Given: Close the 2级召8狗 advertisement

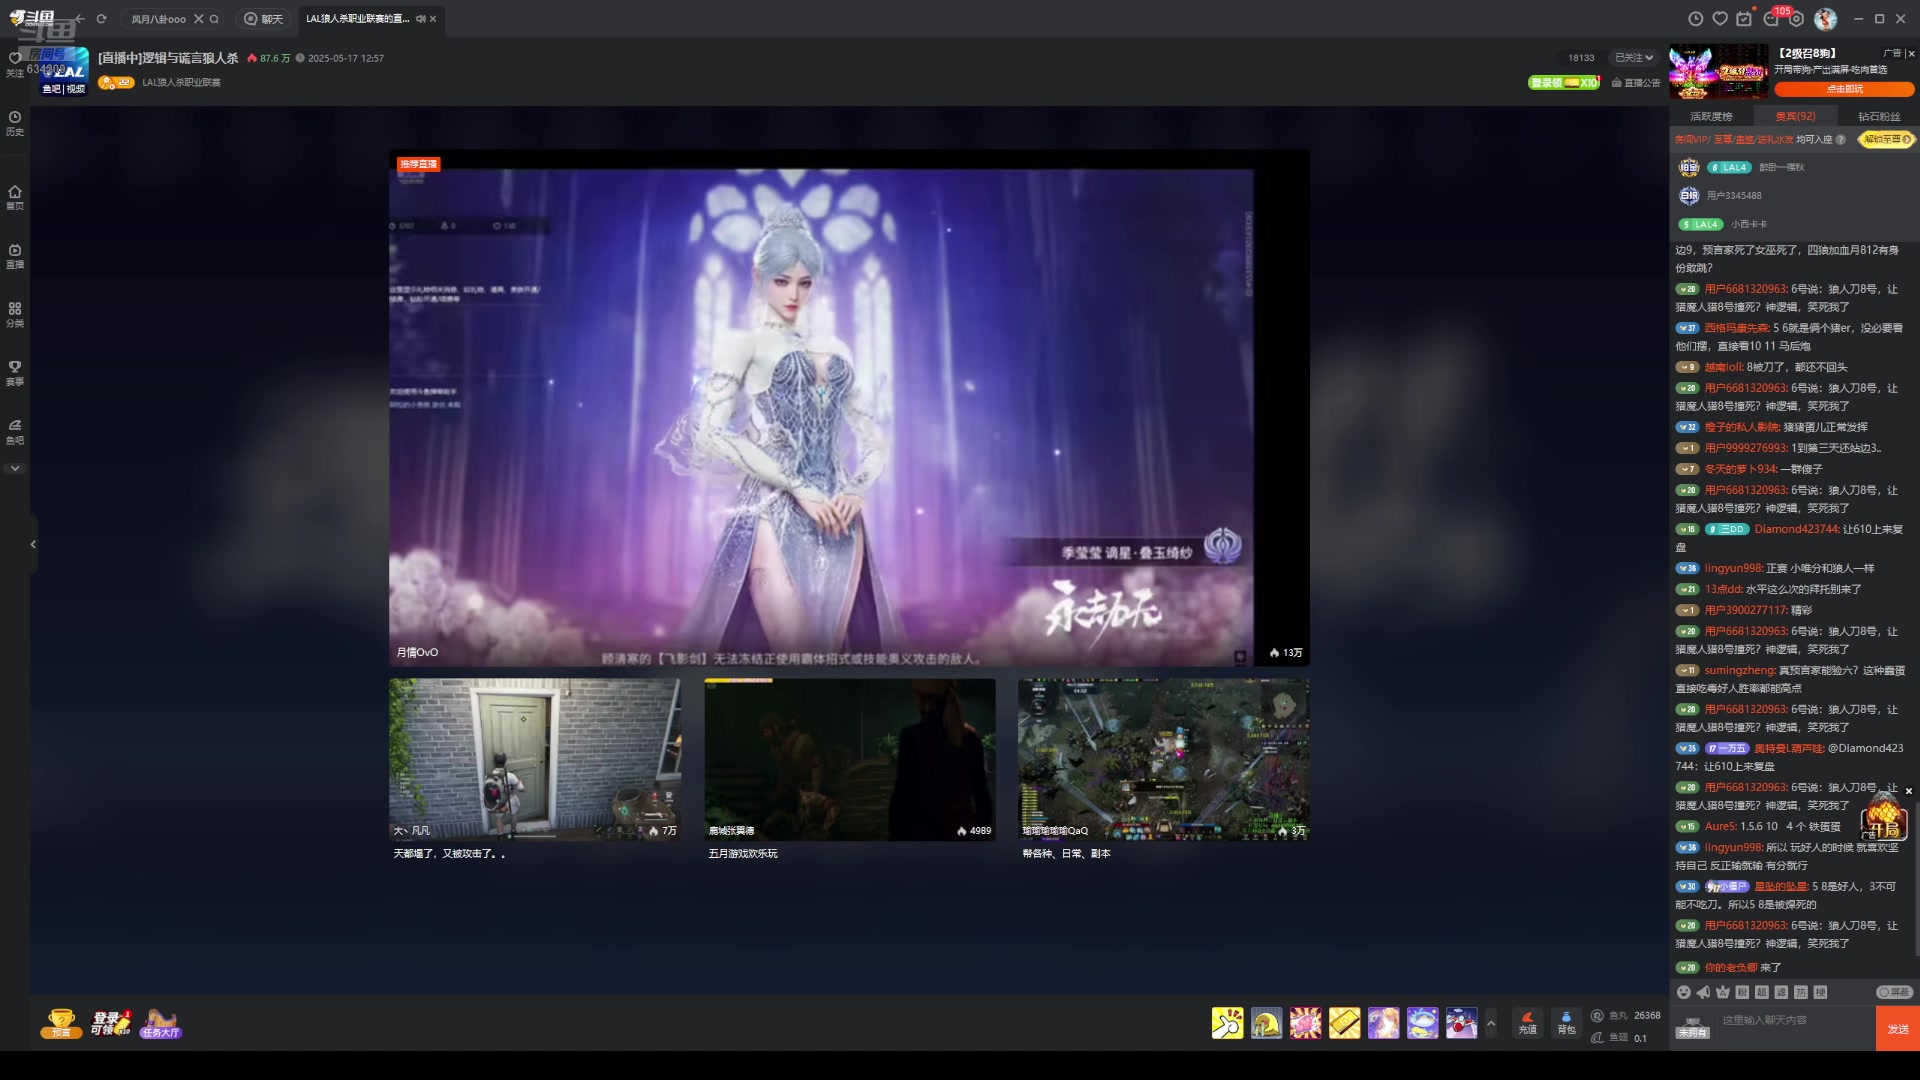Looking at the screenshot, I should click(1911, 53).
